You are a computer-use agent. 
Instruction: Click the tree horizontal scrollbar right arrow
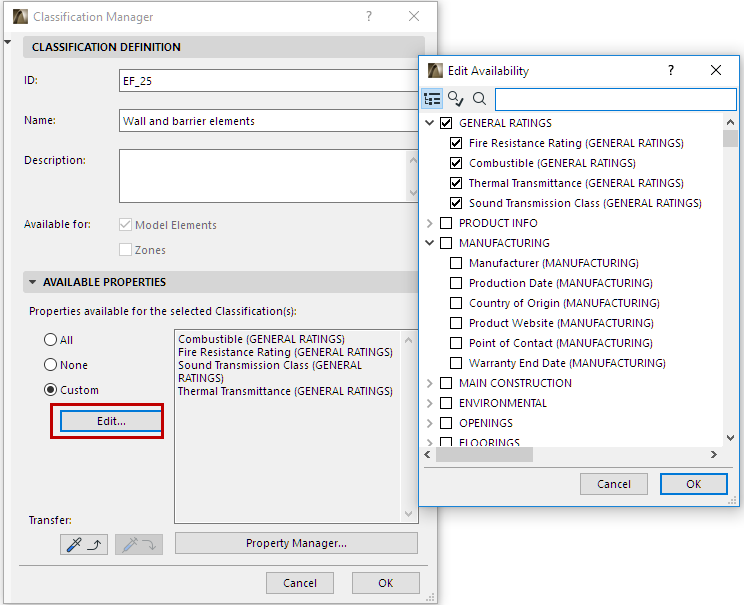[714, 455]
